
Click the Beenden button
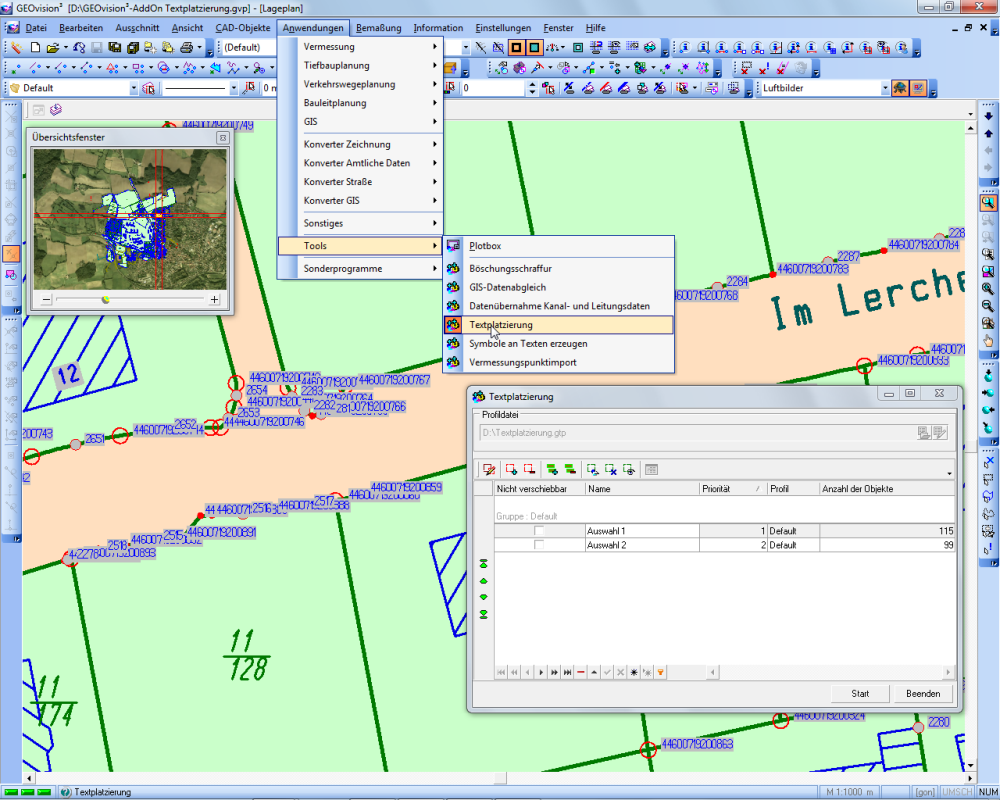(x=923, y=693)
